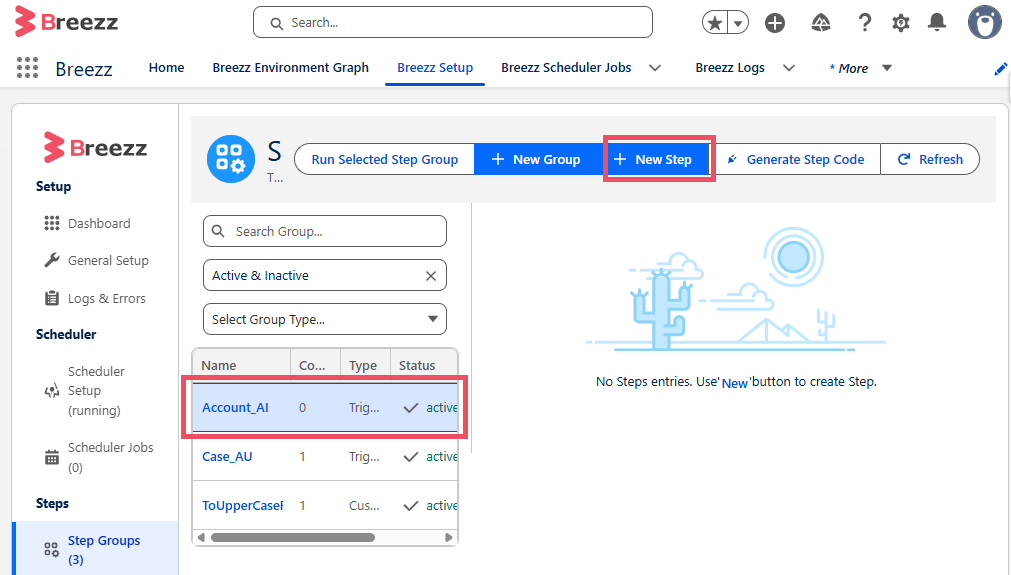Open the Case_AU step group

(227, 456)
